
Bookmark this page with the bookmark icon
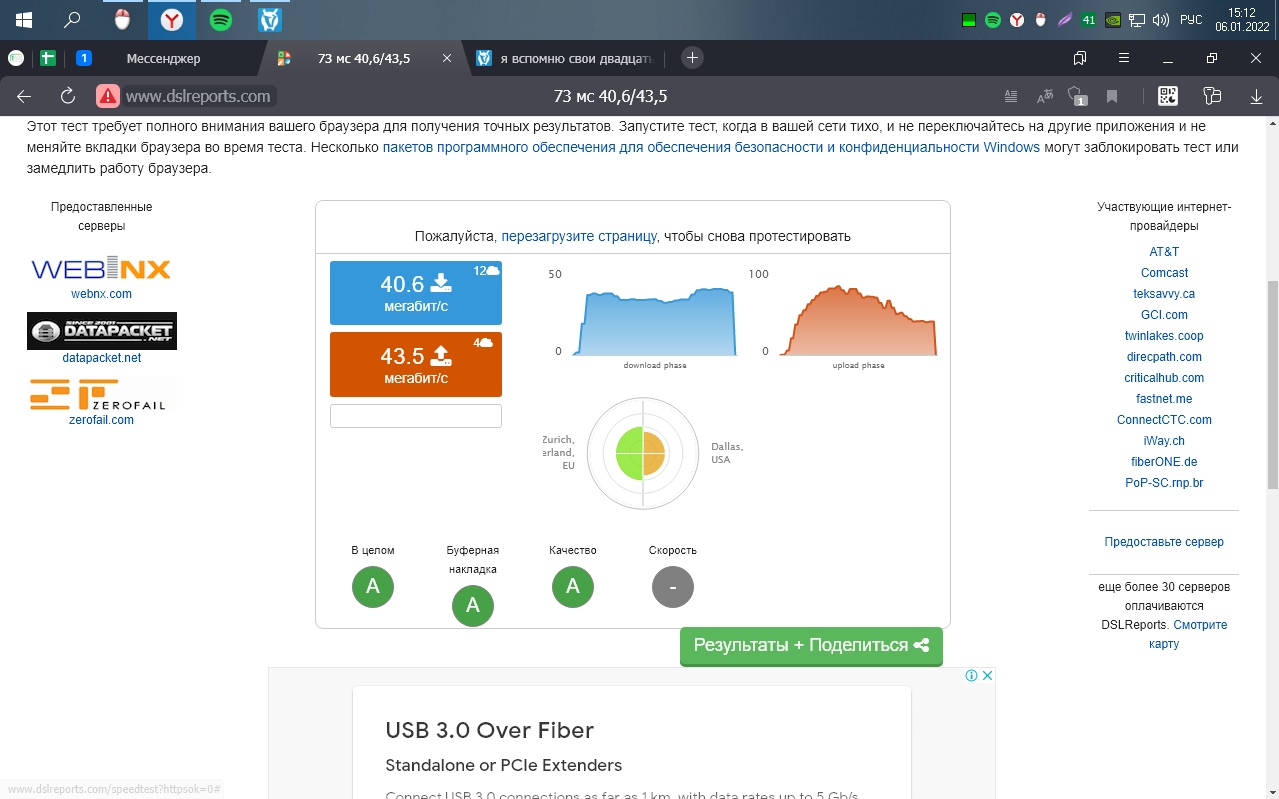[1111, 96]
